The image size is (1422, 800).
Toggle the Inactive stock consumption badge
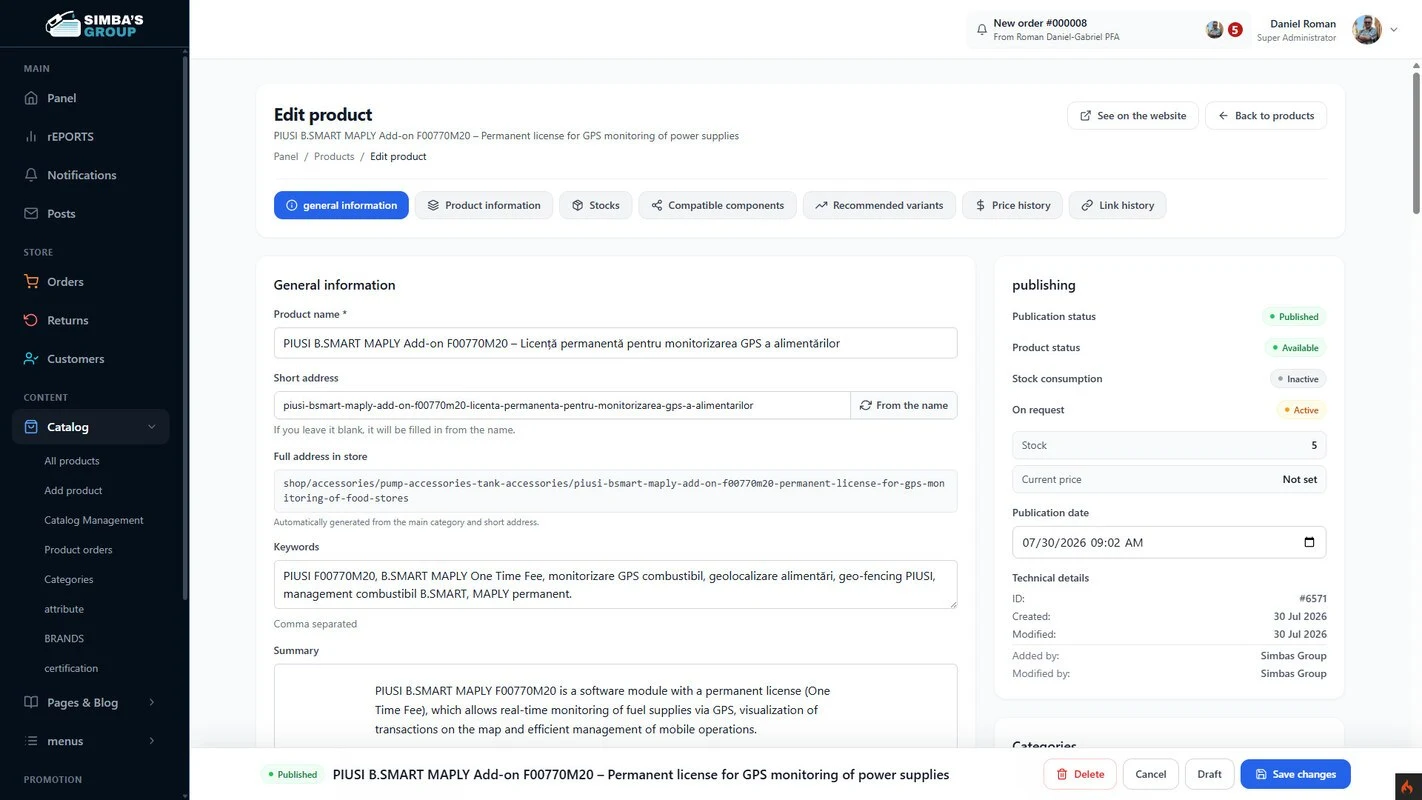tap(1298, 379)
